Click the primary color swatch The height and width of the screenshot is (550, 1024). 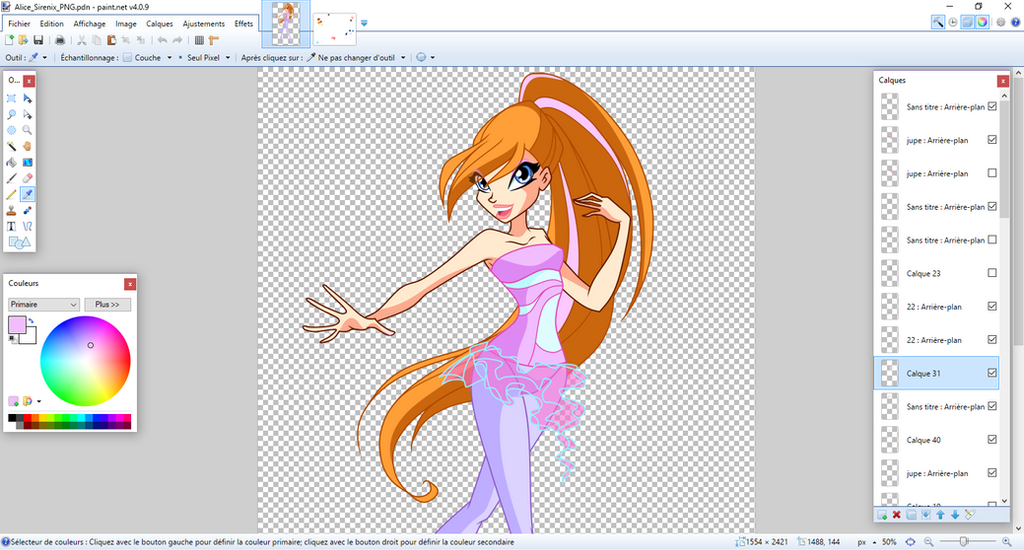(x=16, y=324)
